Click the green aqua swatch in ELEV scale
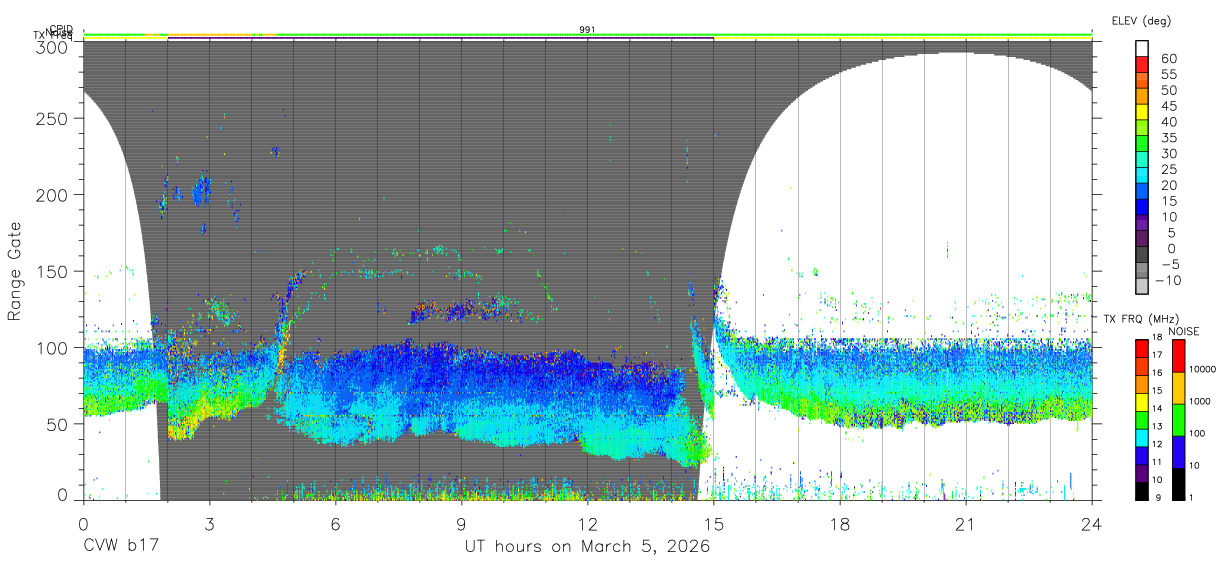 point(1142,159)
